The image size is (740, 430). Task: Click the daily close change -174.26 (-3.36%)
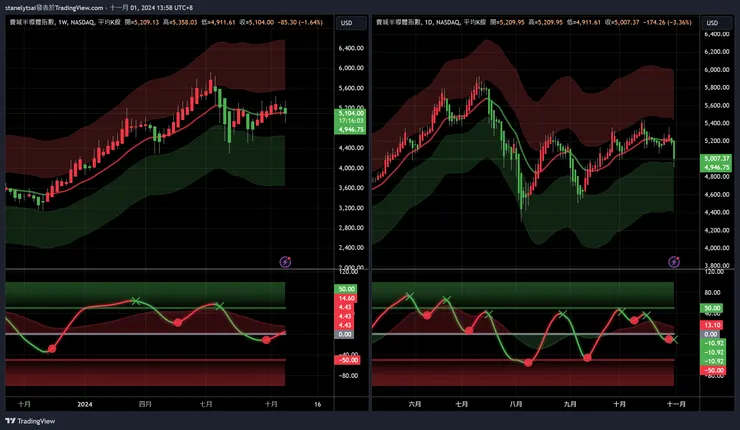[667, 22]
